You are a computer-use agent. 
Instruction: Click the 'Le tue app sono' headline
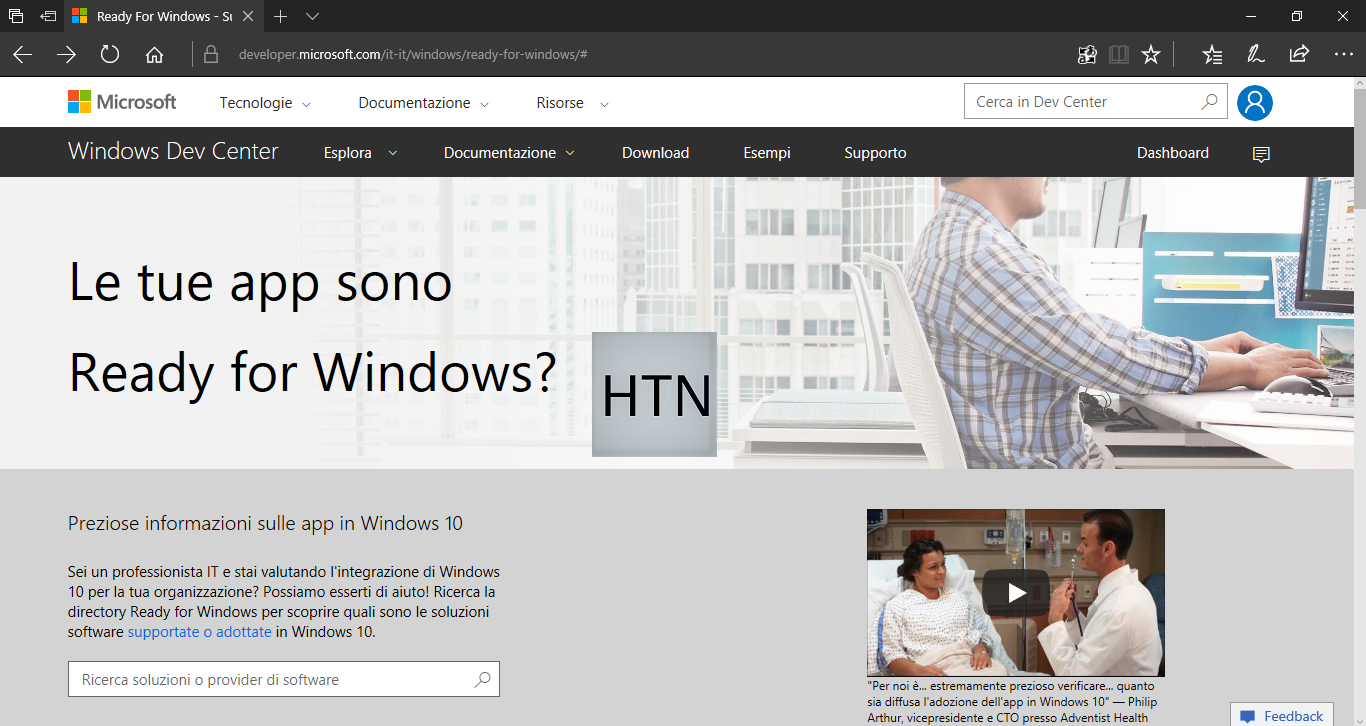260,282
